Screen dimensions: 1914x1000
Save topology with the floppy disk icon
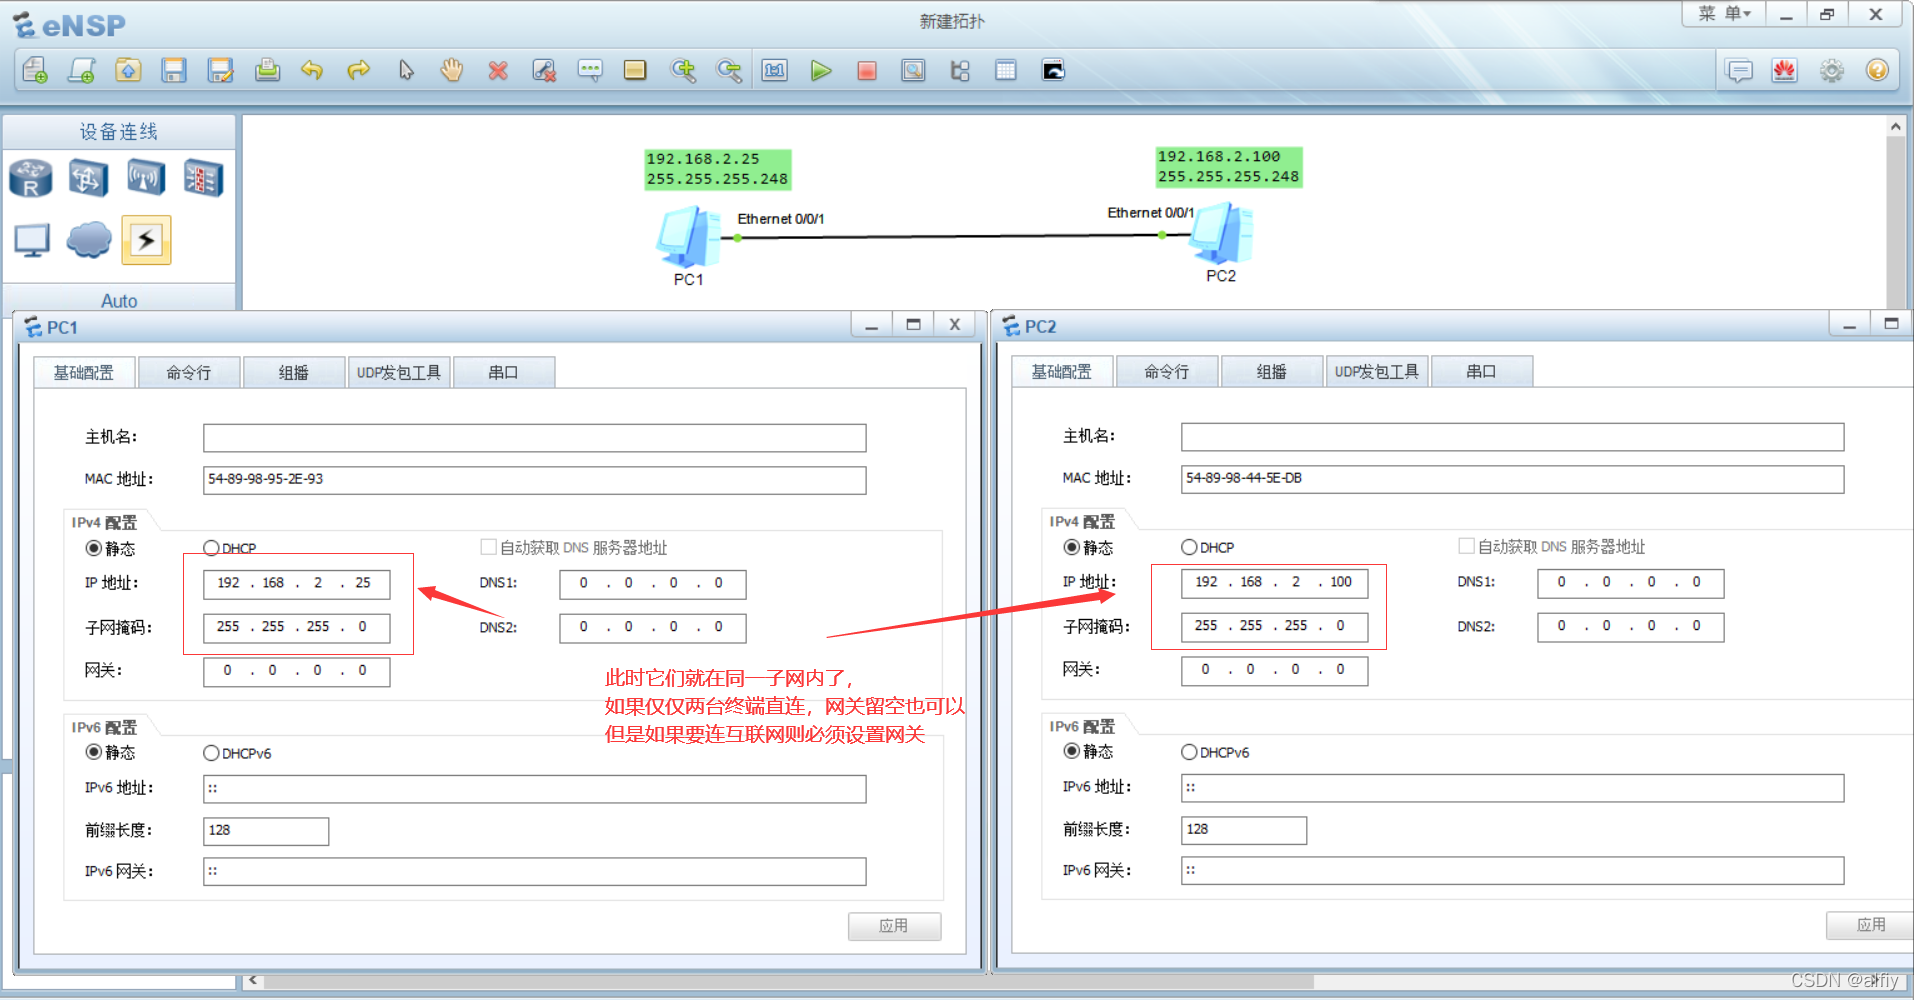[174, 70]
